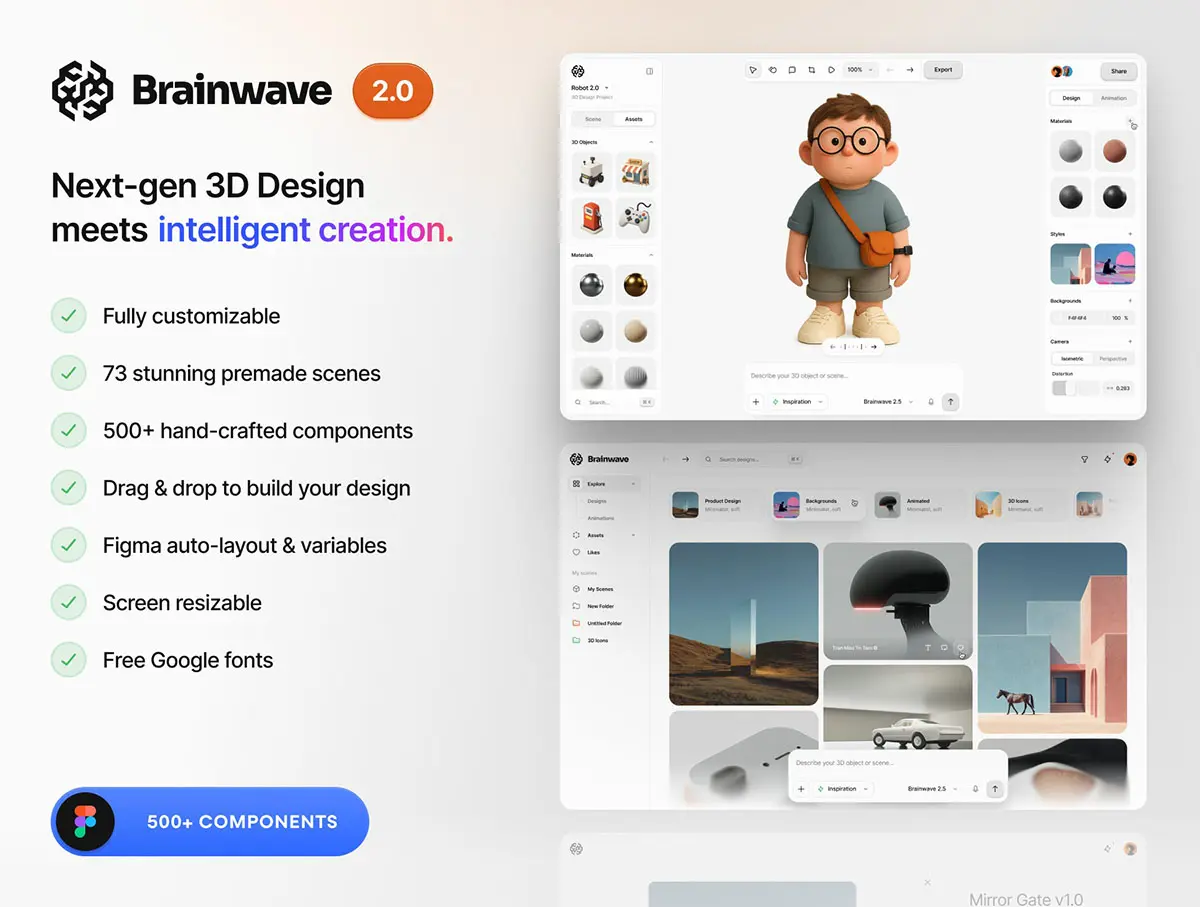
Task: Select the comment tool in editor toolbar
Action: point(792,70)
